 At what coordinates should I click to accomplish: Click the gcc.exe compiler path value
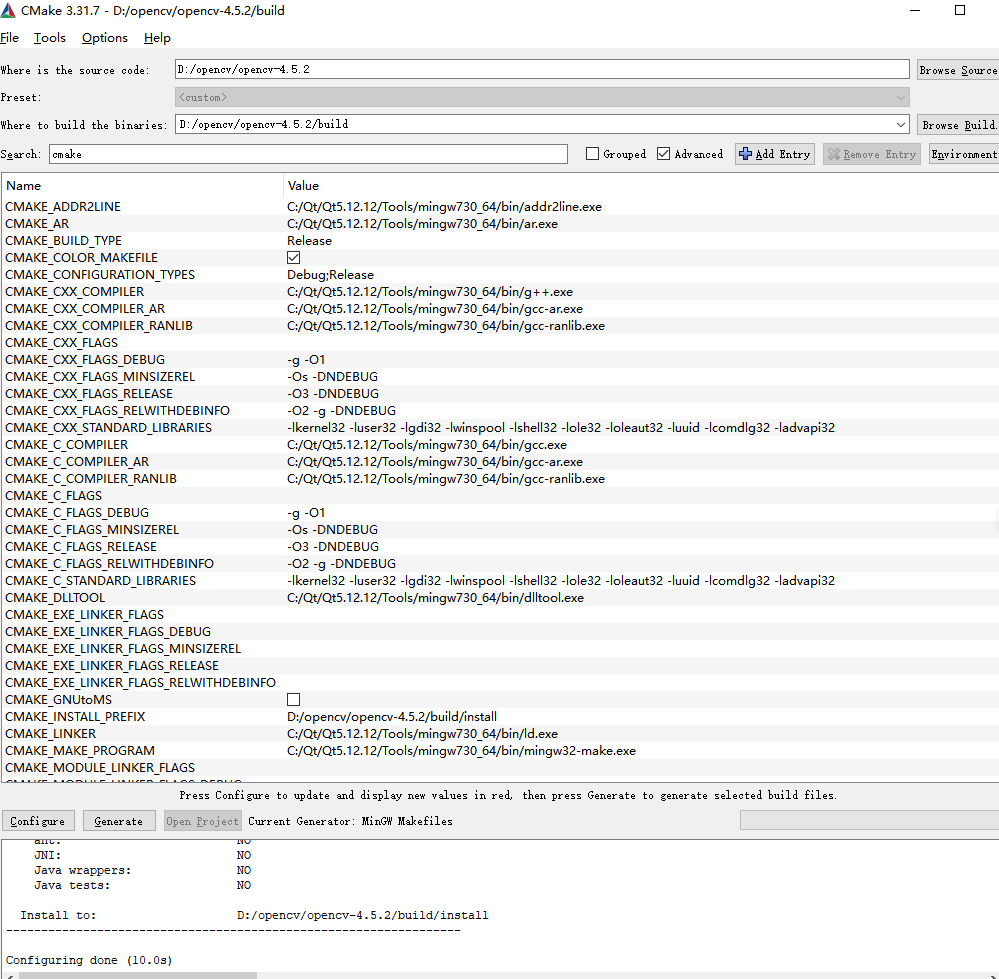[427, 445]
